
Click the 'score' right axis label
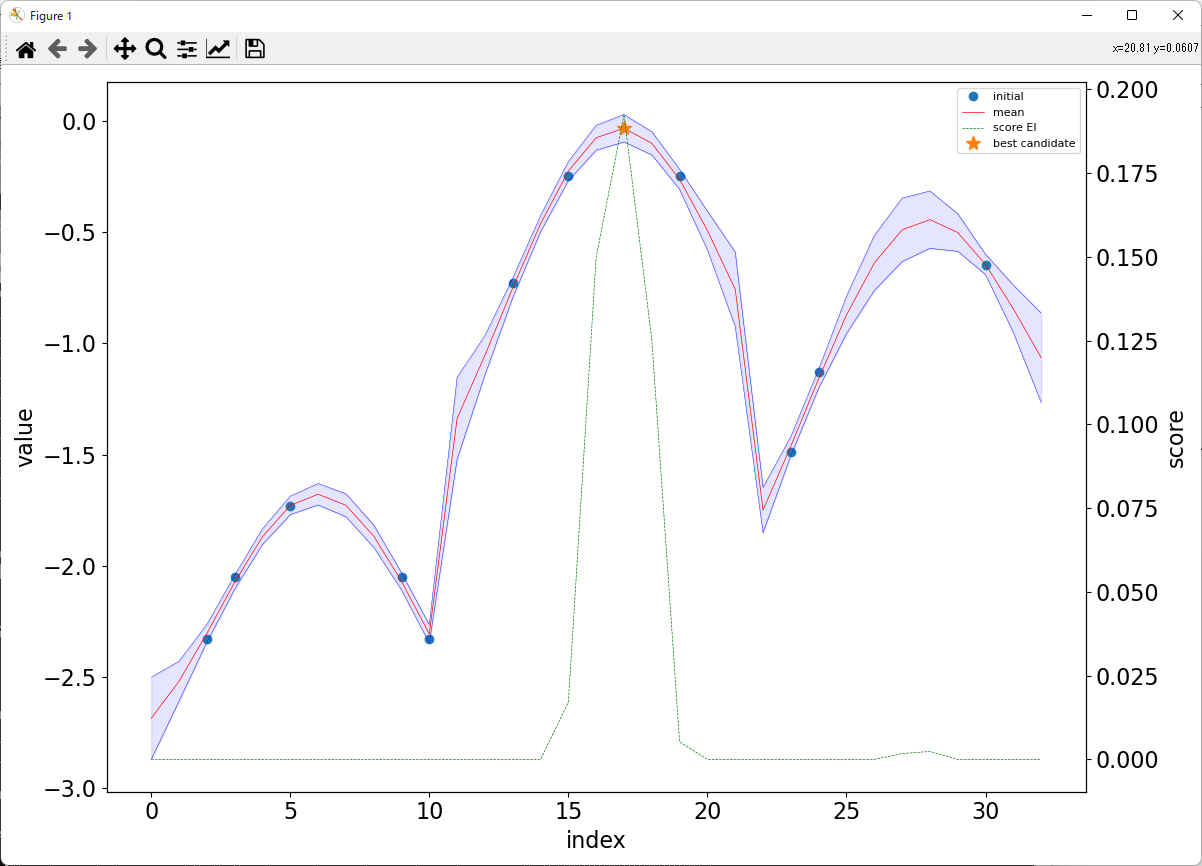click(1177, 438)
